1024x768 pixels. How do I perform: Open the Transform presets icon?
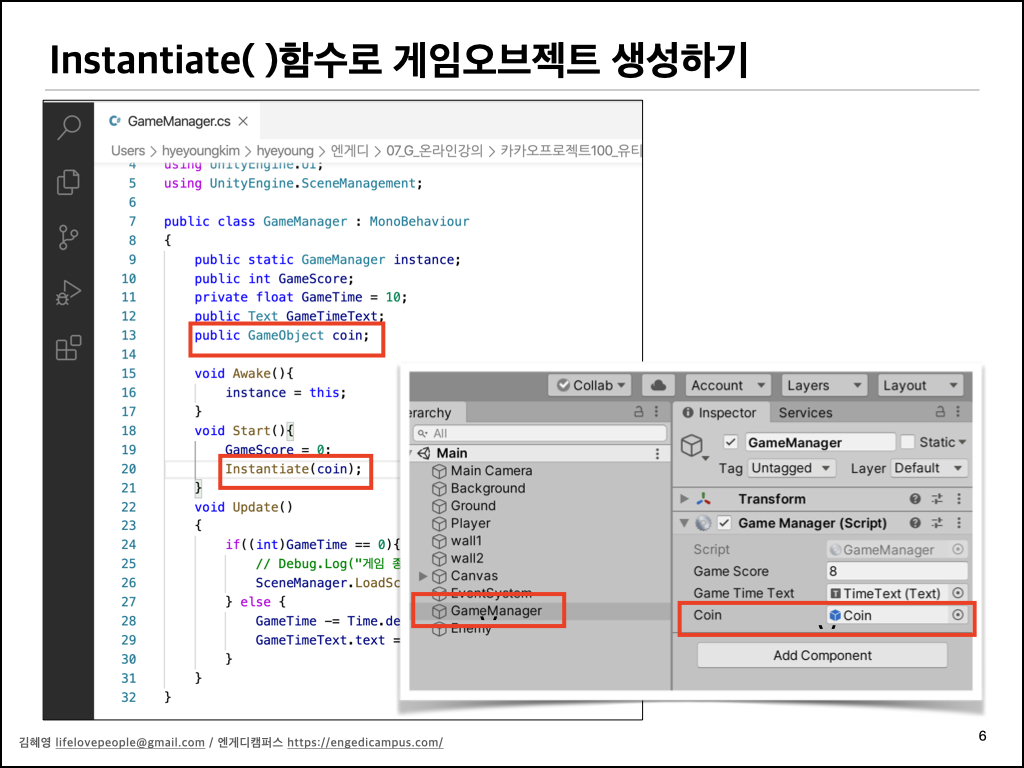(937, 499)
